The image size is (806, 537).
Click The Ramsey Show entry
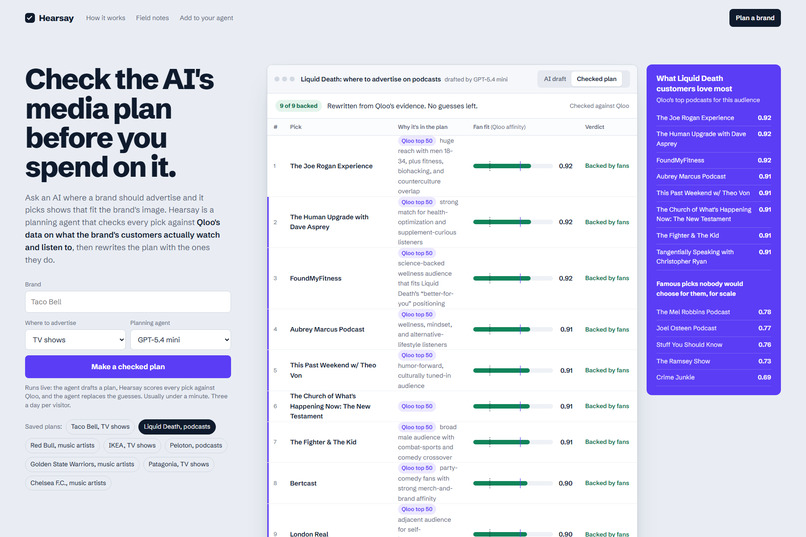(713, 361)
